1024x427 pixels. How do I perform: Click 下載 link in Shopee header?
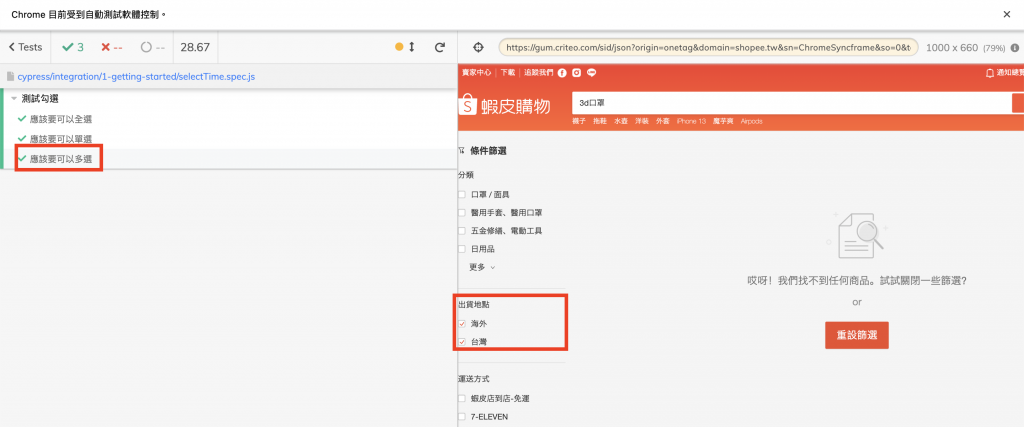[x=507, y=72]
